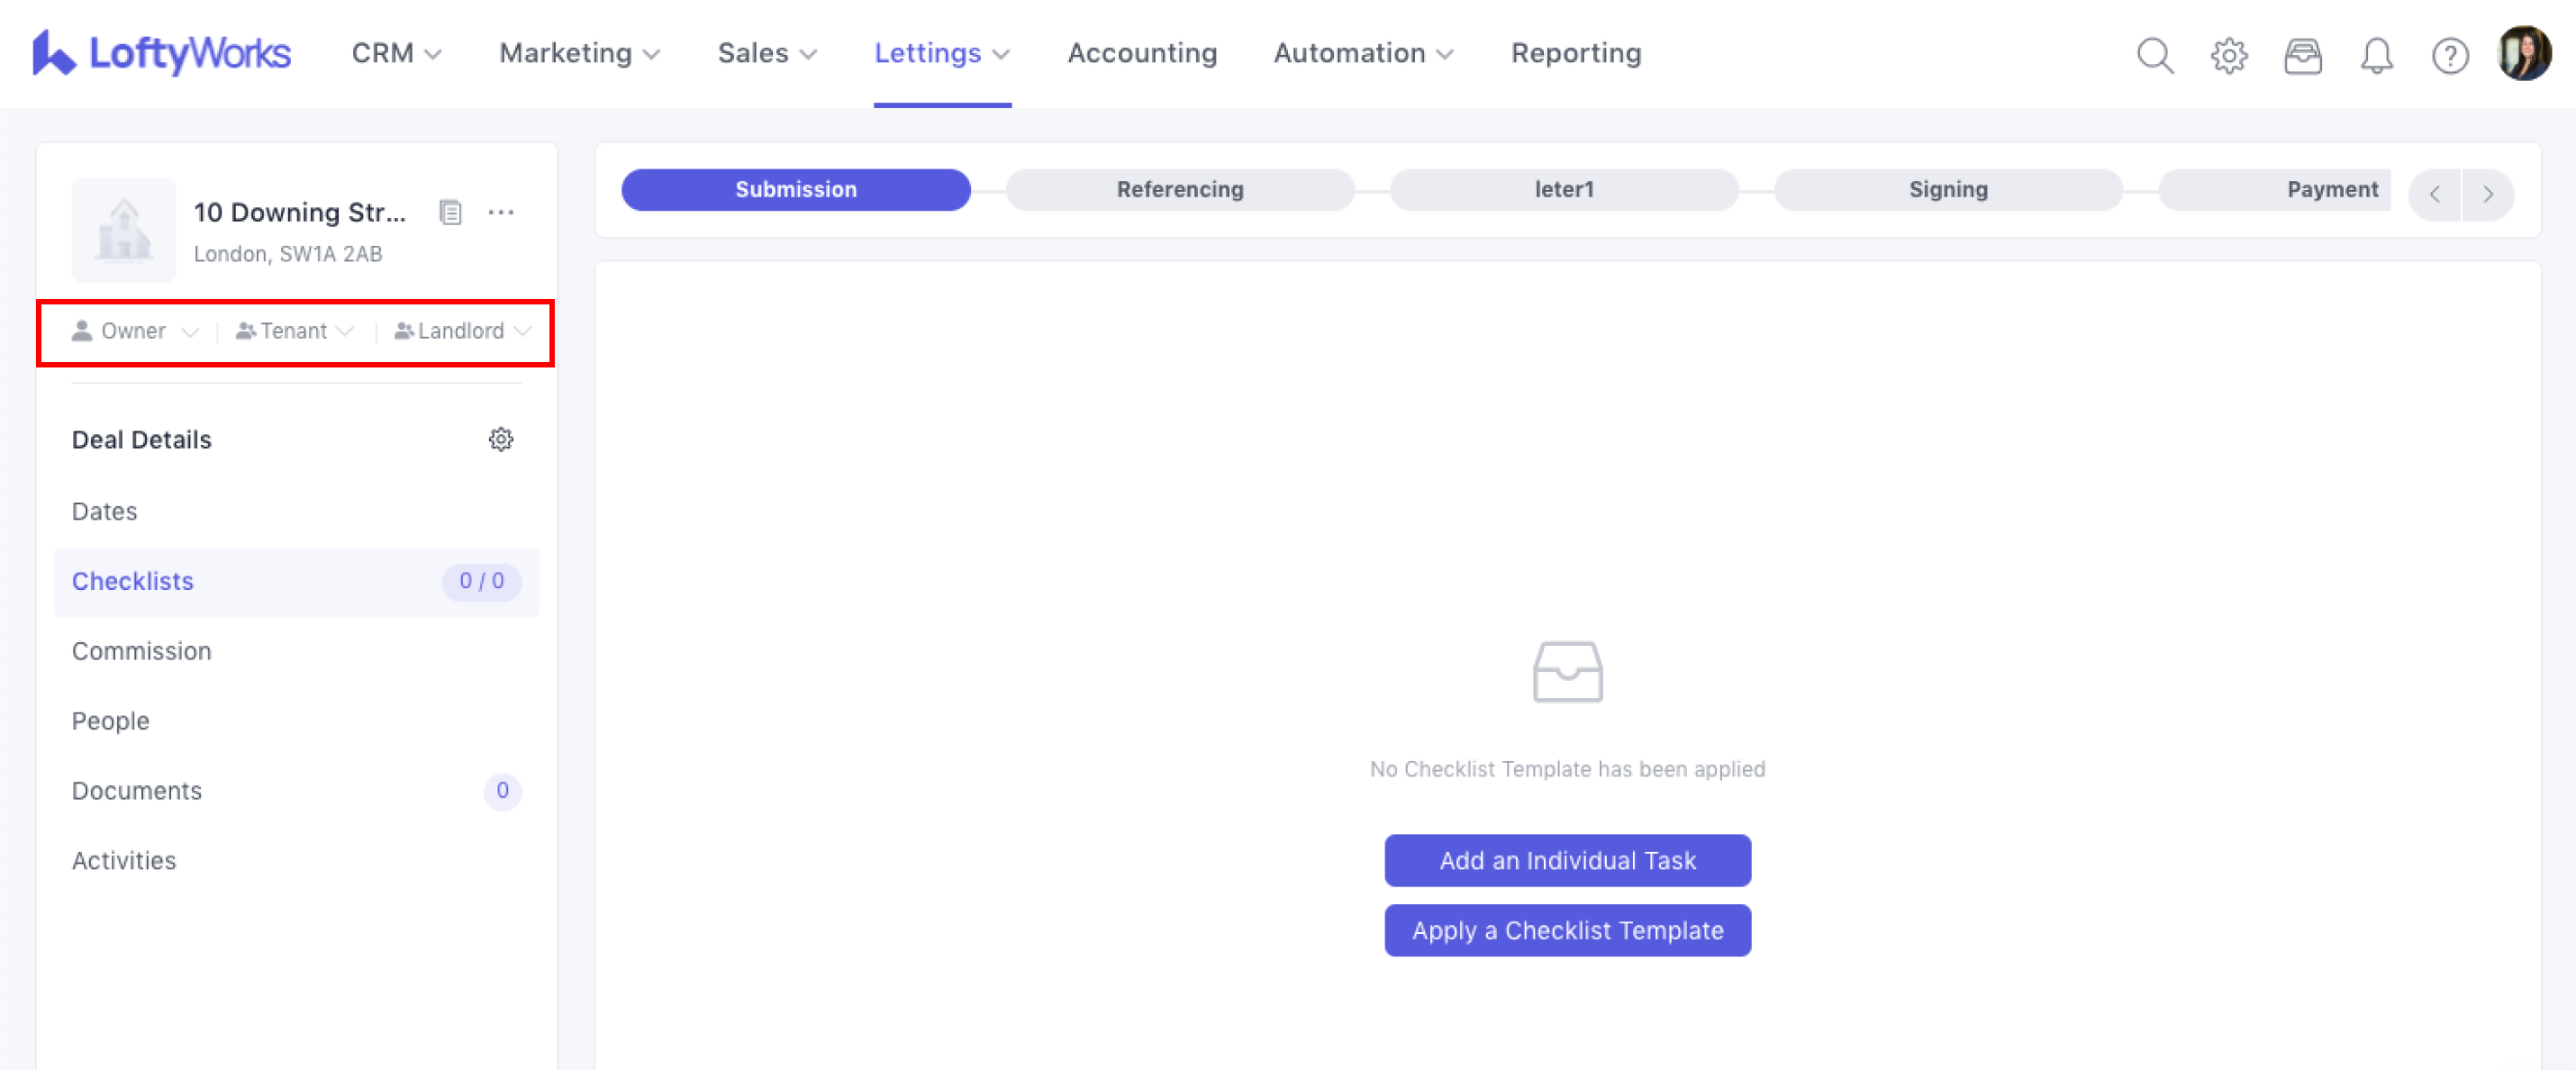Open Deal Details gear settings

[x=501, y=439]
